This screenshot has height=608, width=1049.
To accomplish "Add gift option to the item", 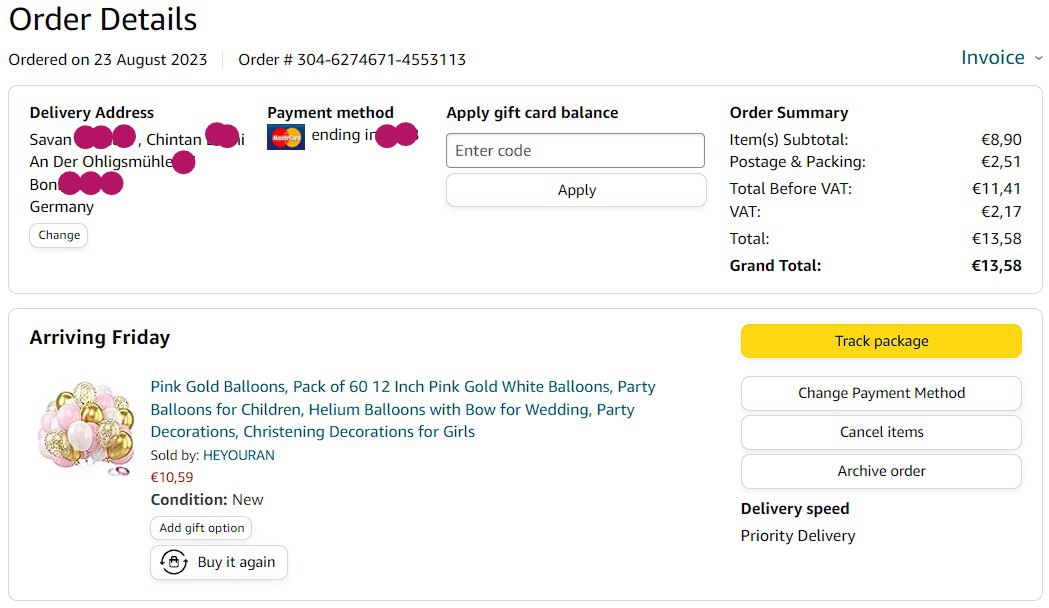I will [x=201, y=528].
